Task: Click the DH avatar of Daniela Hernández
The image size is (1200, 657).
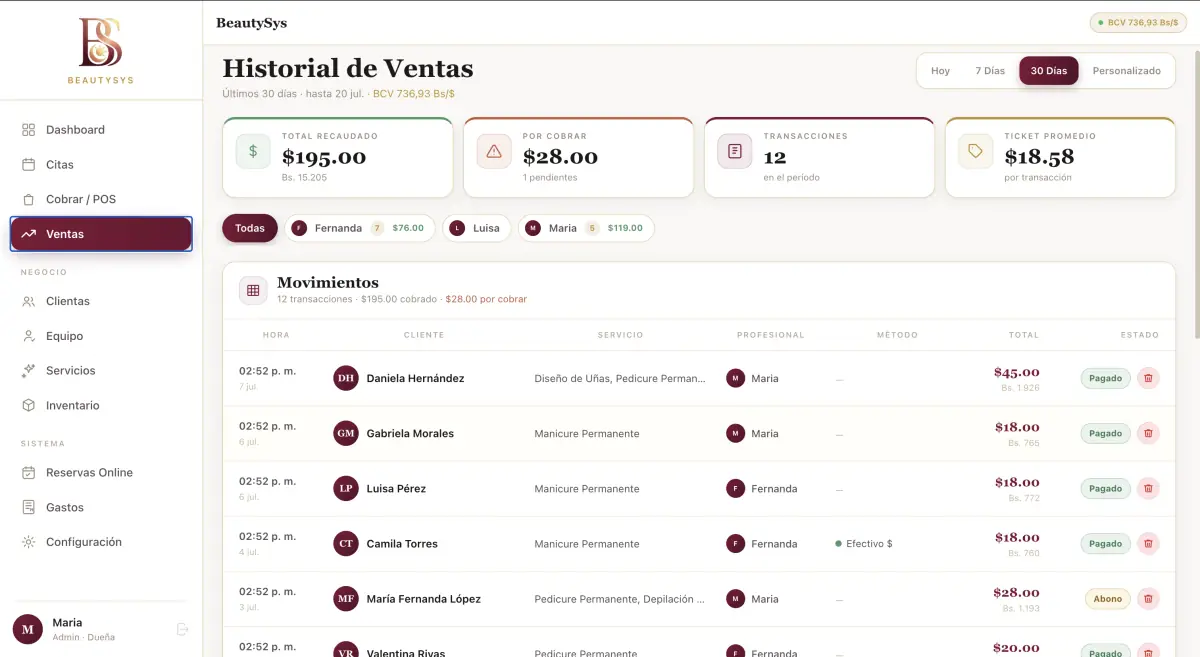Action: [346, 378]
